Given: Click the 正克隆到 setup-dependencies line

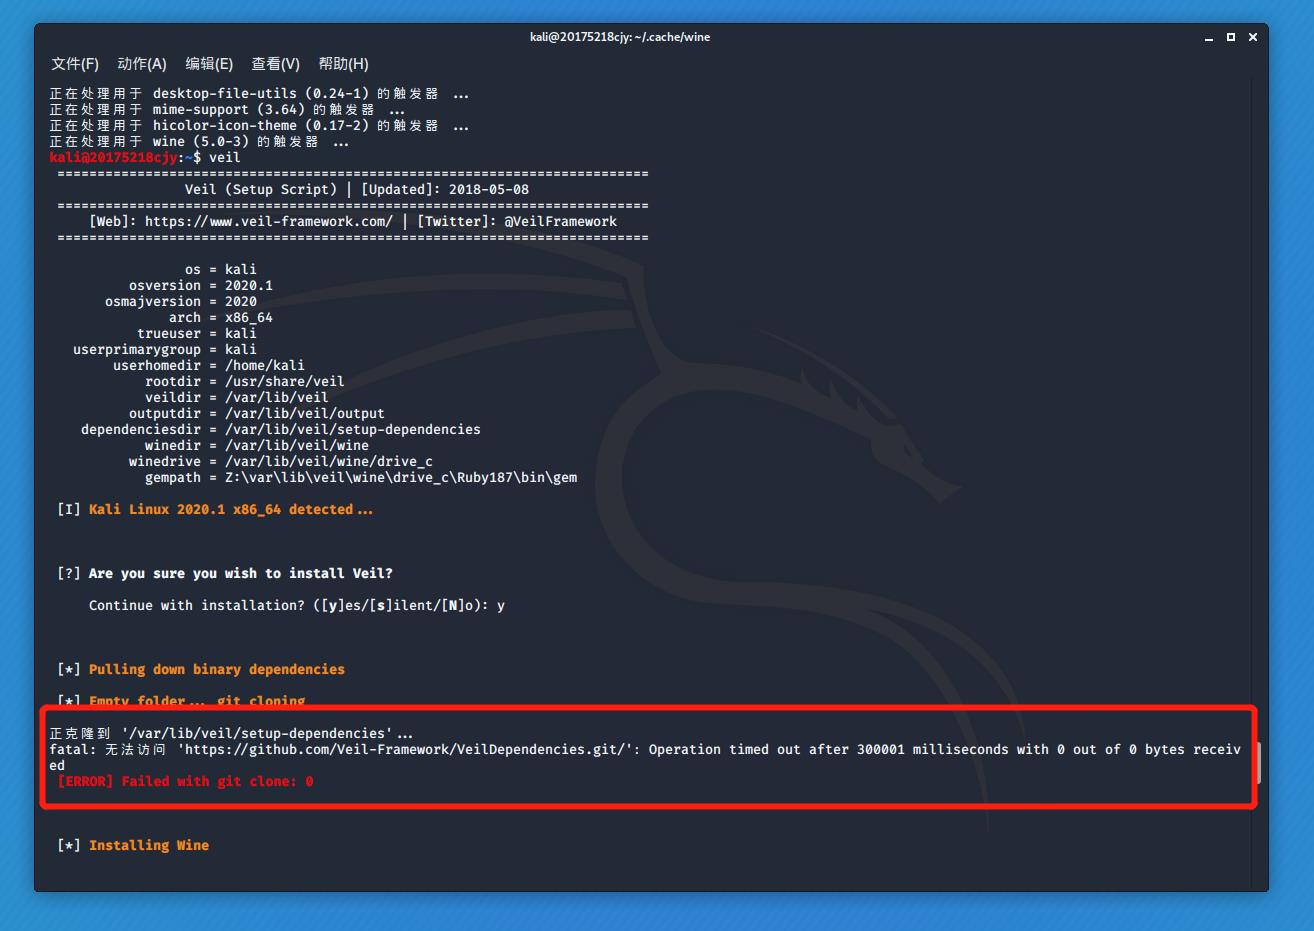Looking at the screenshot, I should [x=231, y=734].
